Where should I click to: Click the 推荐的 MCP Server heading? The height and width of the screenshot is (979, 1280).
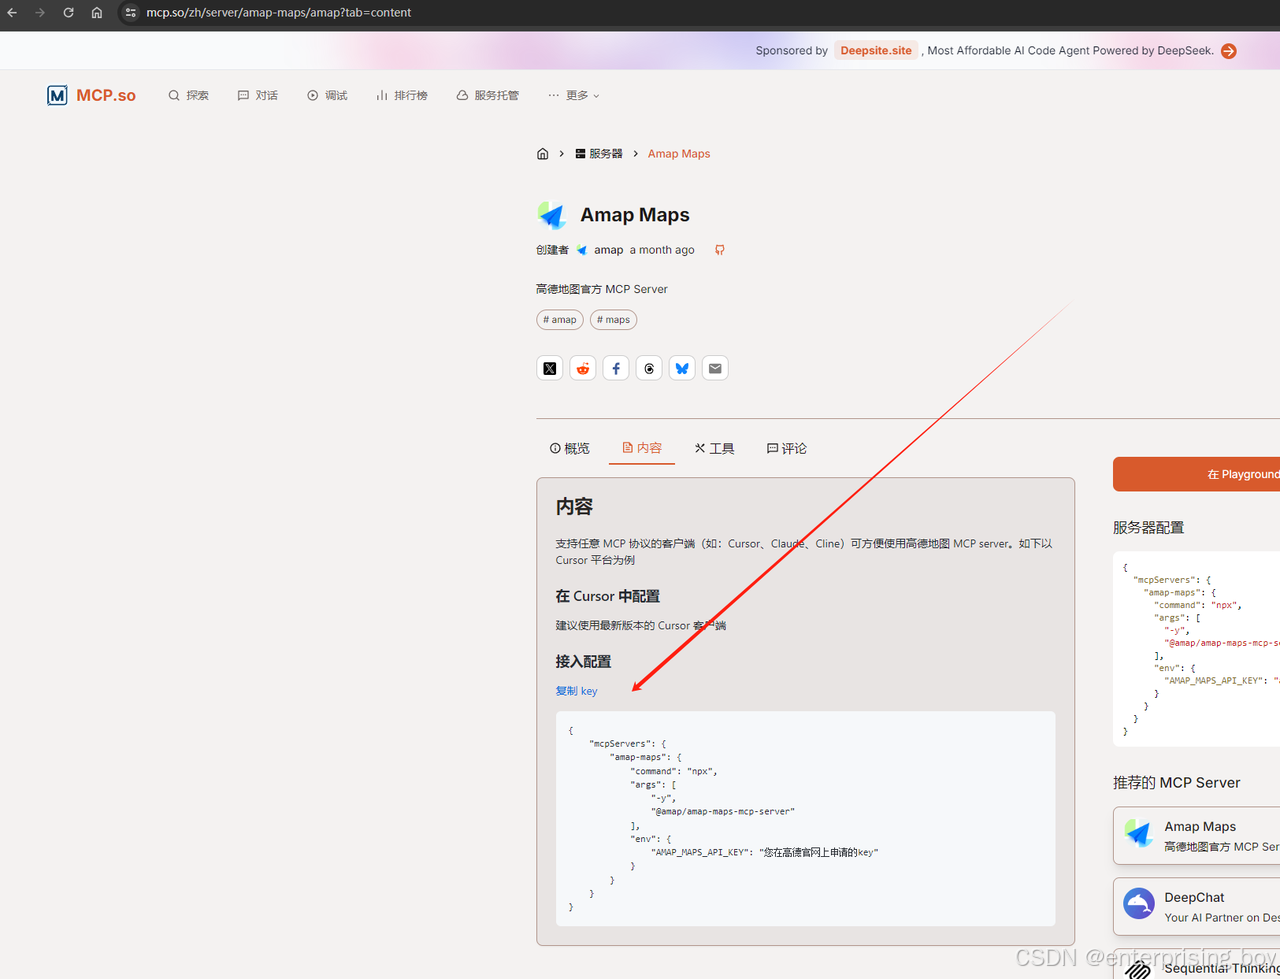[x=1176, y=783]
